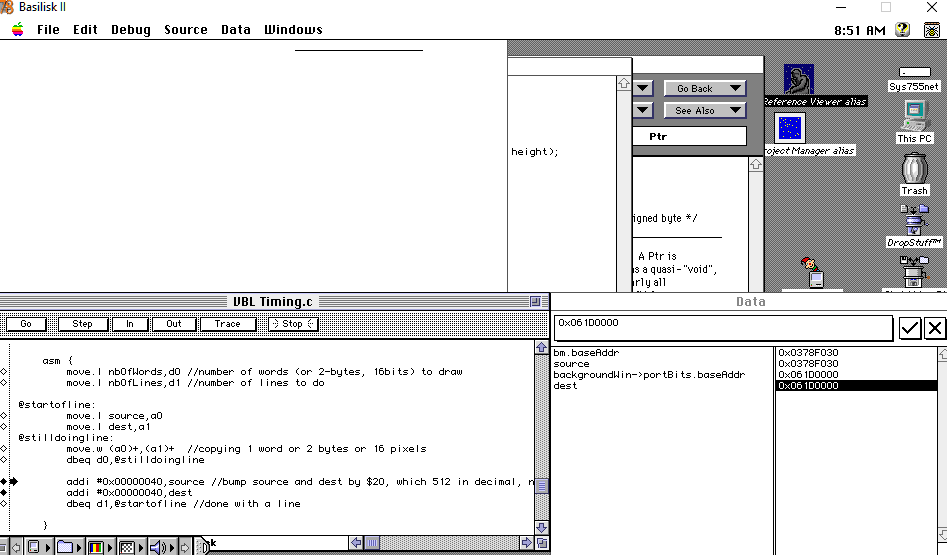The width and height of the screenshot is (947, 555).
Task: Expand the folder Control Strip module arrow
Action: click(x=79, y=547)
